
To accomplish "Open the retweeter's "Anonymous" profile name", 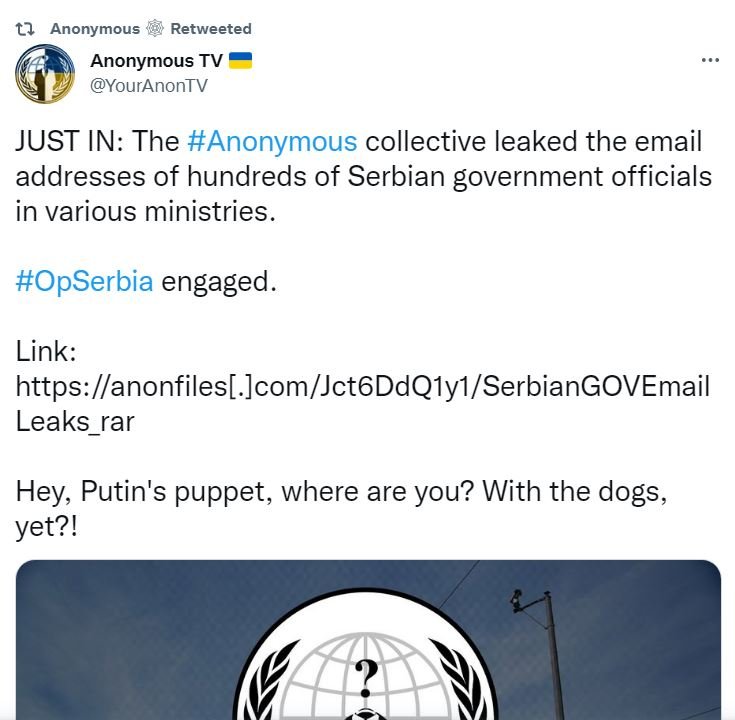I will (95, 28).
